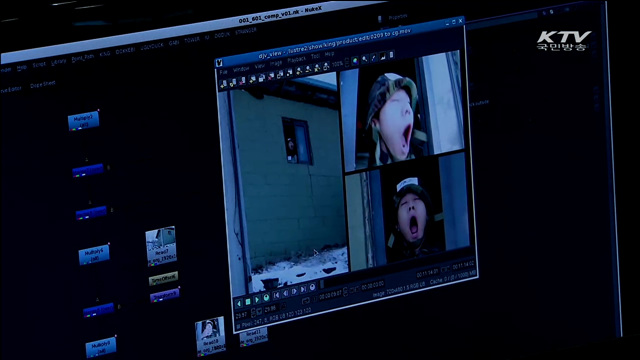The height and width of the screenshot is (360, 640).
Task: Click the Read7 node thumbnail
Action: click(161, 246)
